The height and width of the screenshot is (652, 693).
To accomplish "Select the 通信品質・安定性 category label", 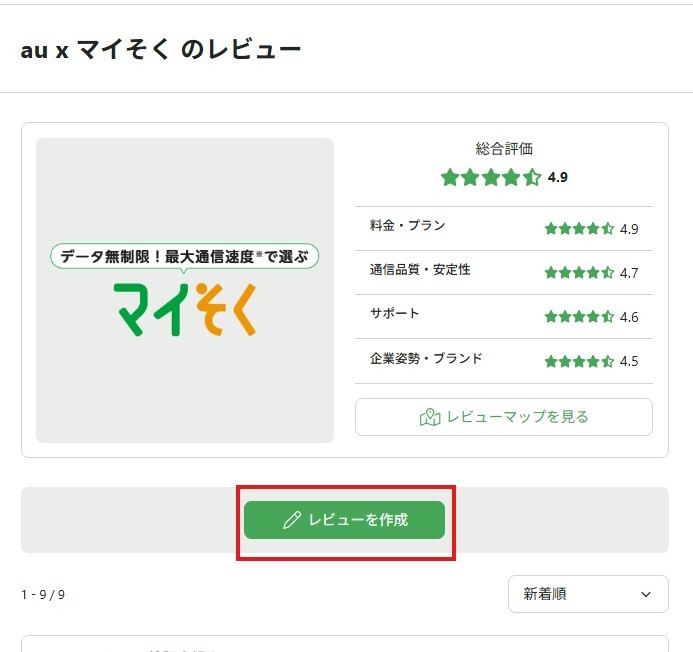I will coord(420,270).
